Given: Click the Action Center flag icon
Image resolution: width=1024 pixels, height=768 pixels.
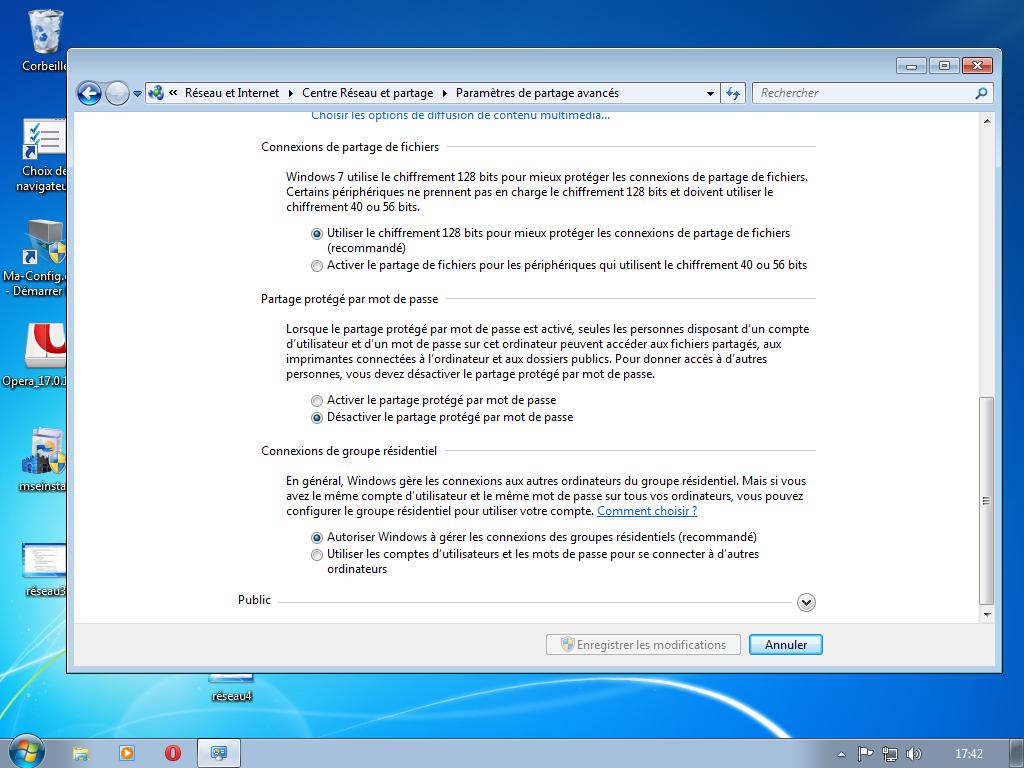Looking at the screenshot, I should (x=865, y=754).
